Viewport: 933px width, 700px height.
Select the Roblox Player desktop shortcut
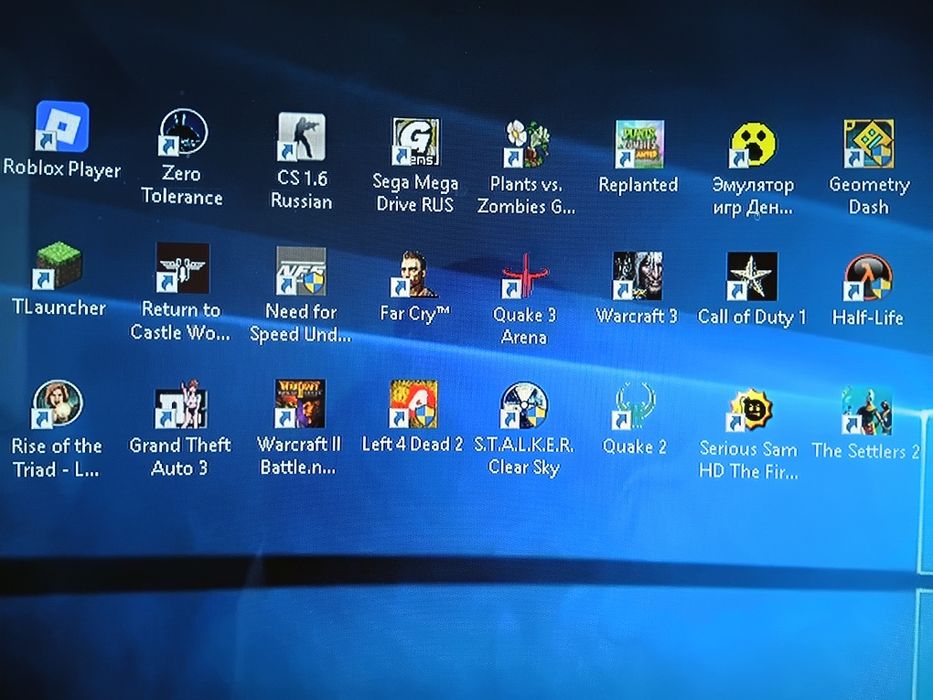(x=62, y=128)
